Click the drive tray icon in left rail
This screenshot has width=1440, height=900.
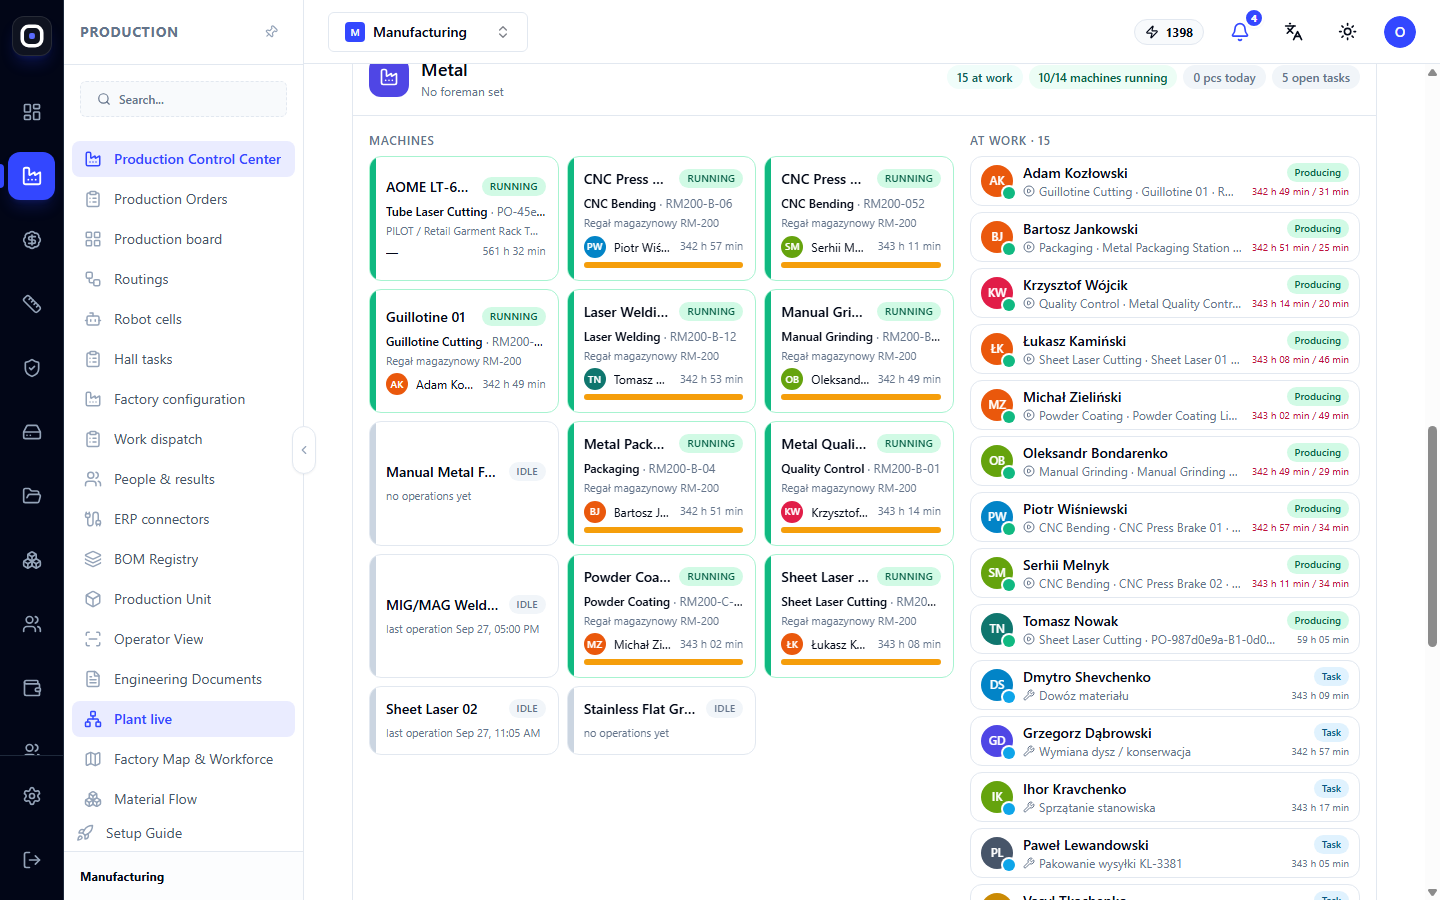(32, 432)
